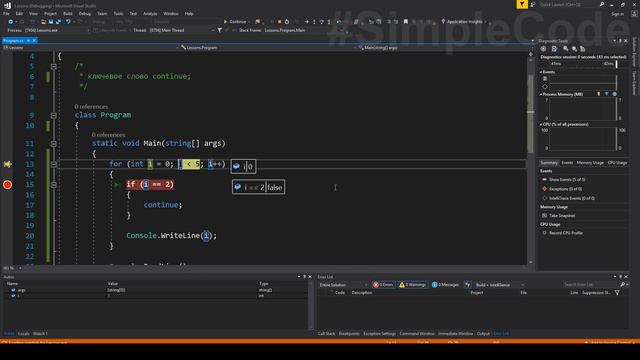Viewport: 640px width, 360px height.
Task: Open the Build menu
Action: [x=68, y=13]
